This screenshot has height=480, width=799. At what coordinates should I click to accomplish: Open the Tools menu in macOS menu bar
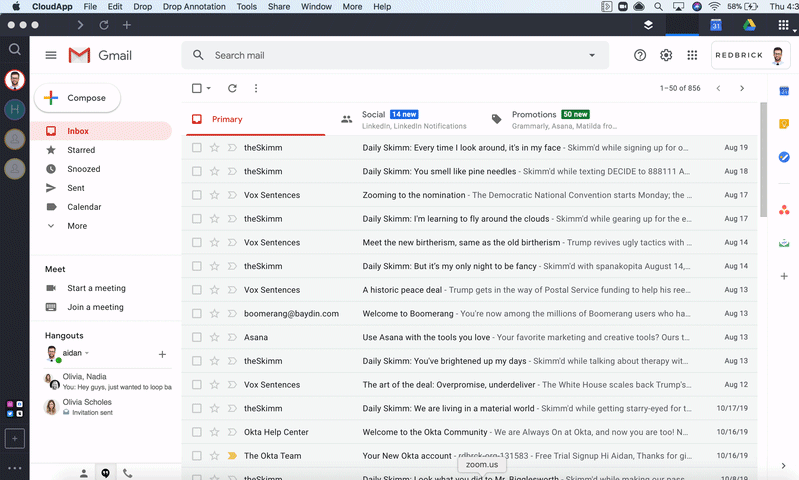pos(247,7)
